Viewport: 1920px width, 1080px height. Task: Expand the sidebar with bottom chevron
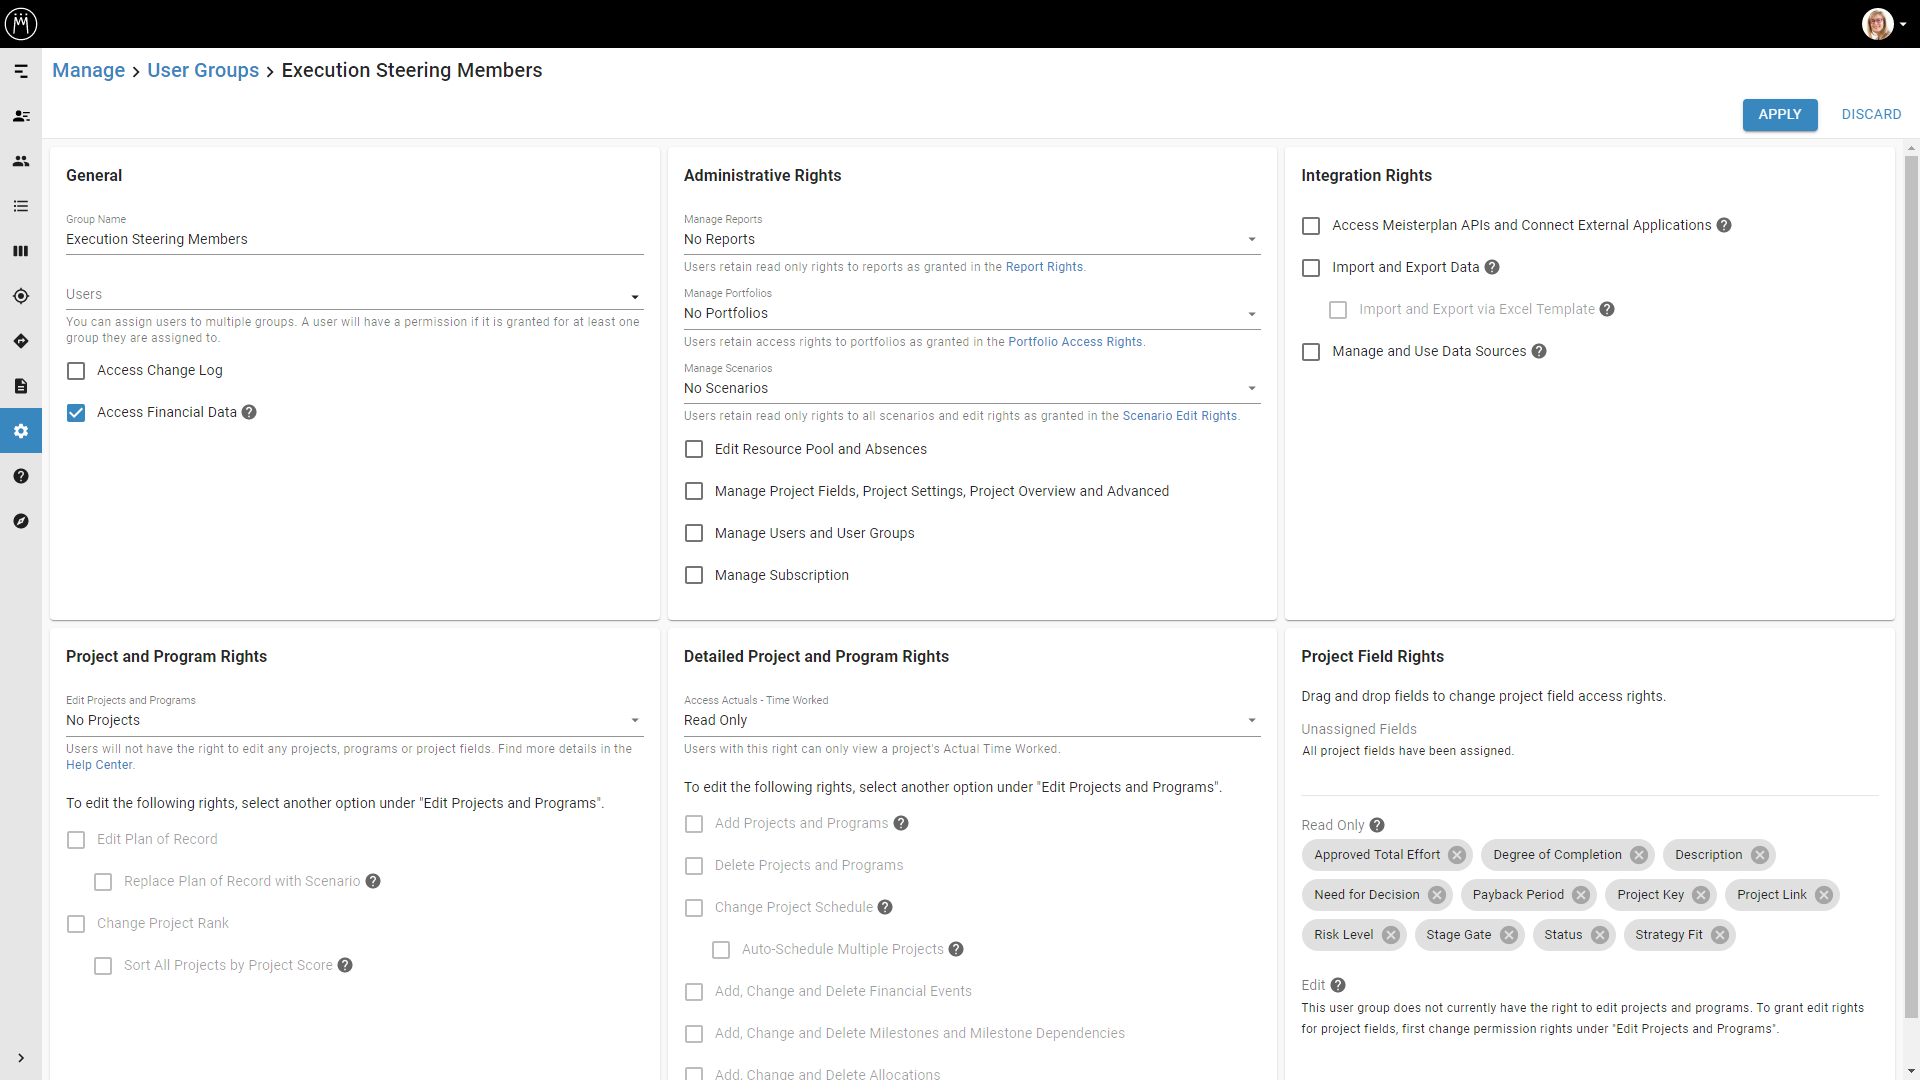[x=21, y=1058]
